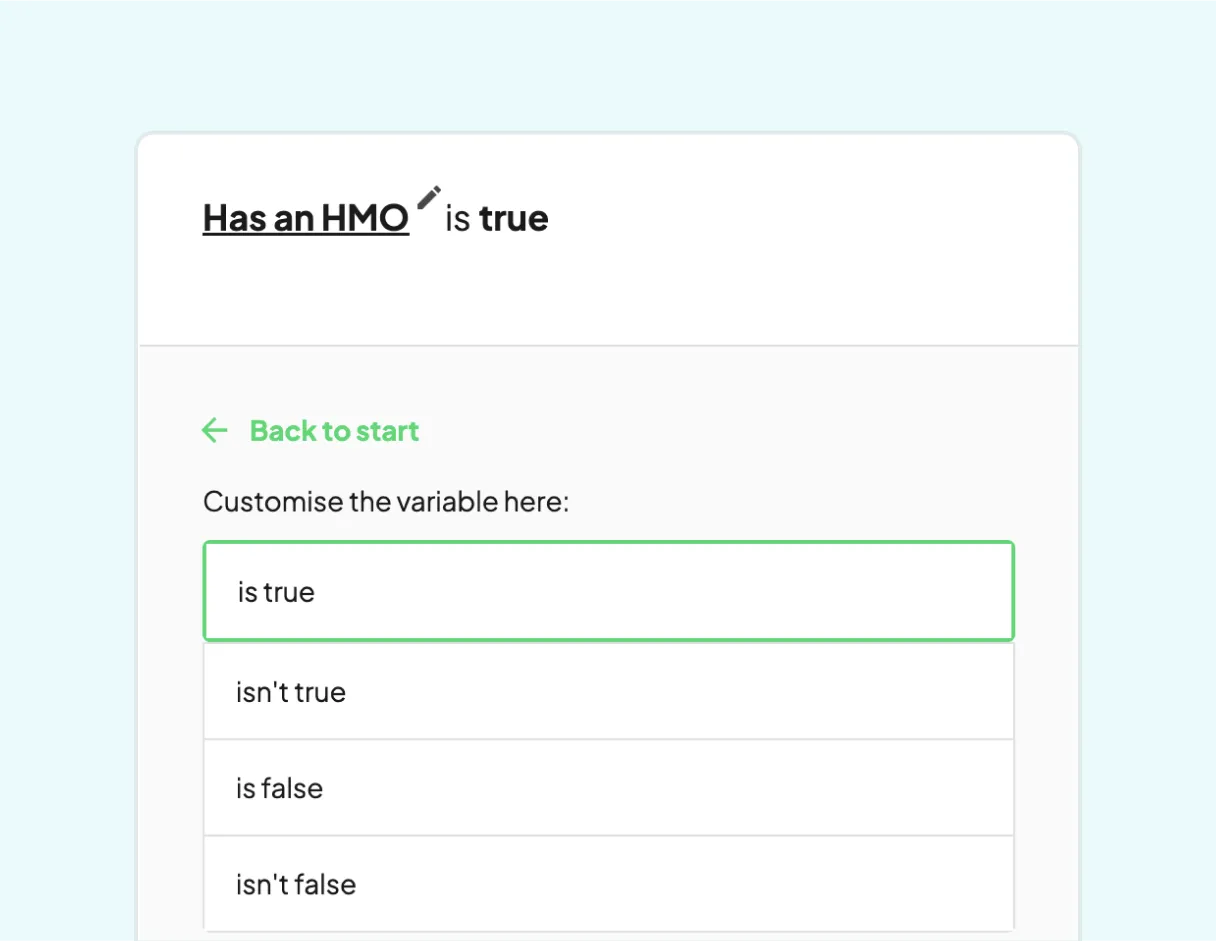
Task: Click the 'Customise the variable here' label
Action: coord(386,501)
